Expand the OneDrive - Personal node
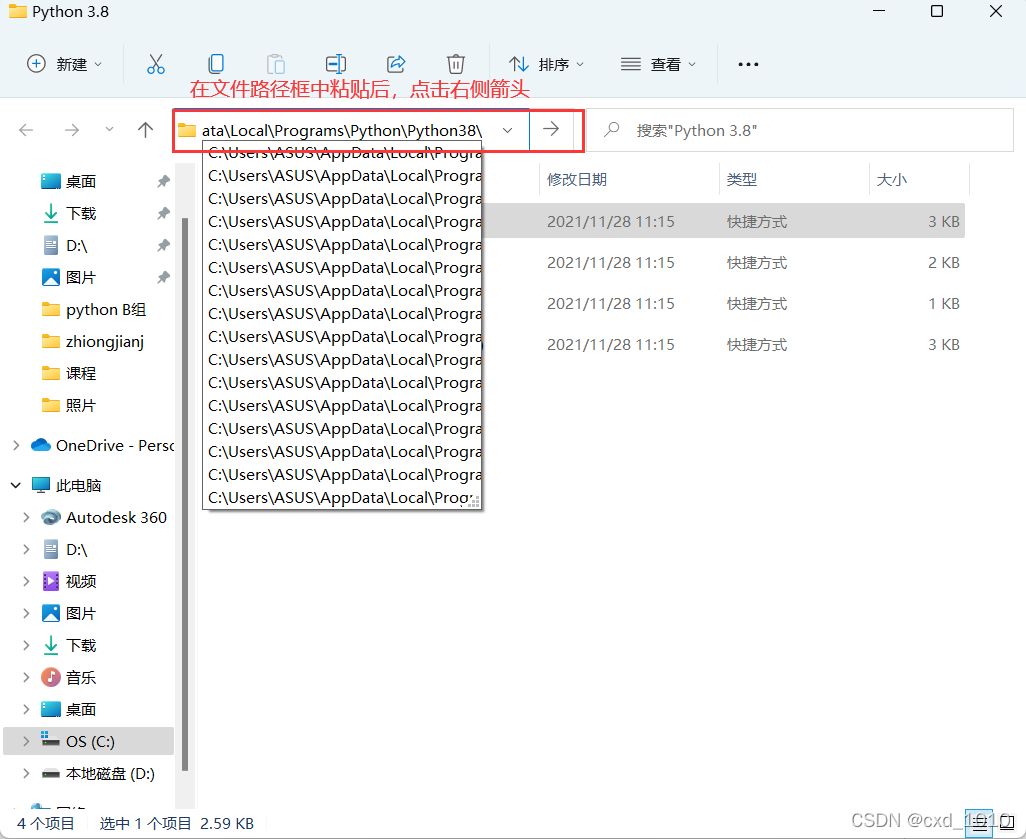 pos(16,445)
